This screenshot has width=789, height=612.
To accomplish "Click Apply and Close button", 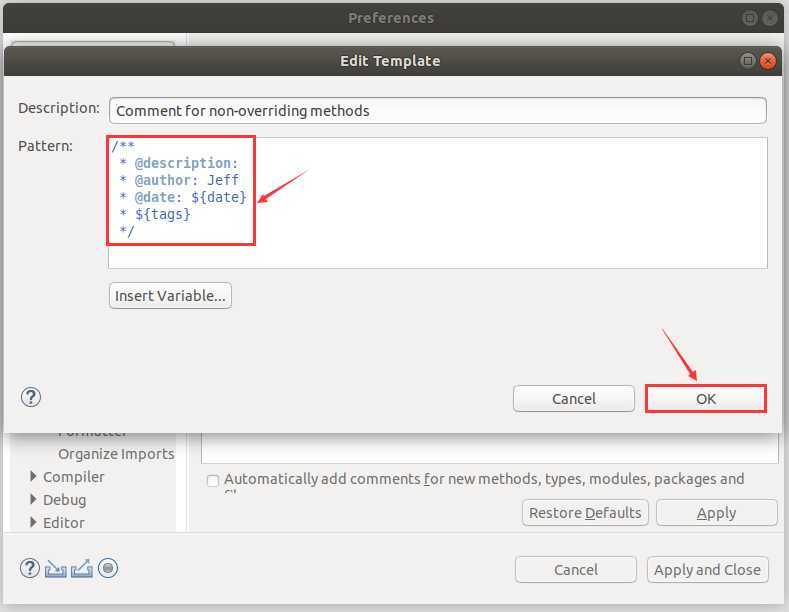I will (707, 570).
